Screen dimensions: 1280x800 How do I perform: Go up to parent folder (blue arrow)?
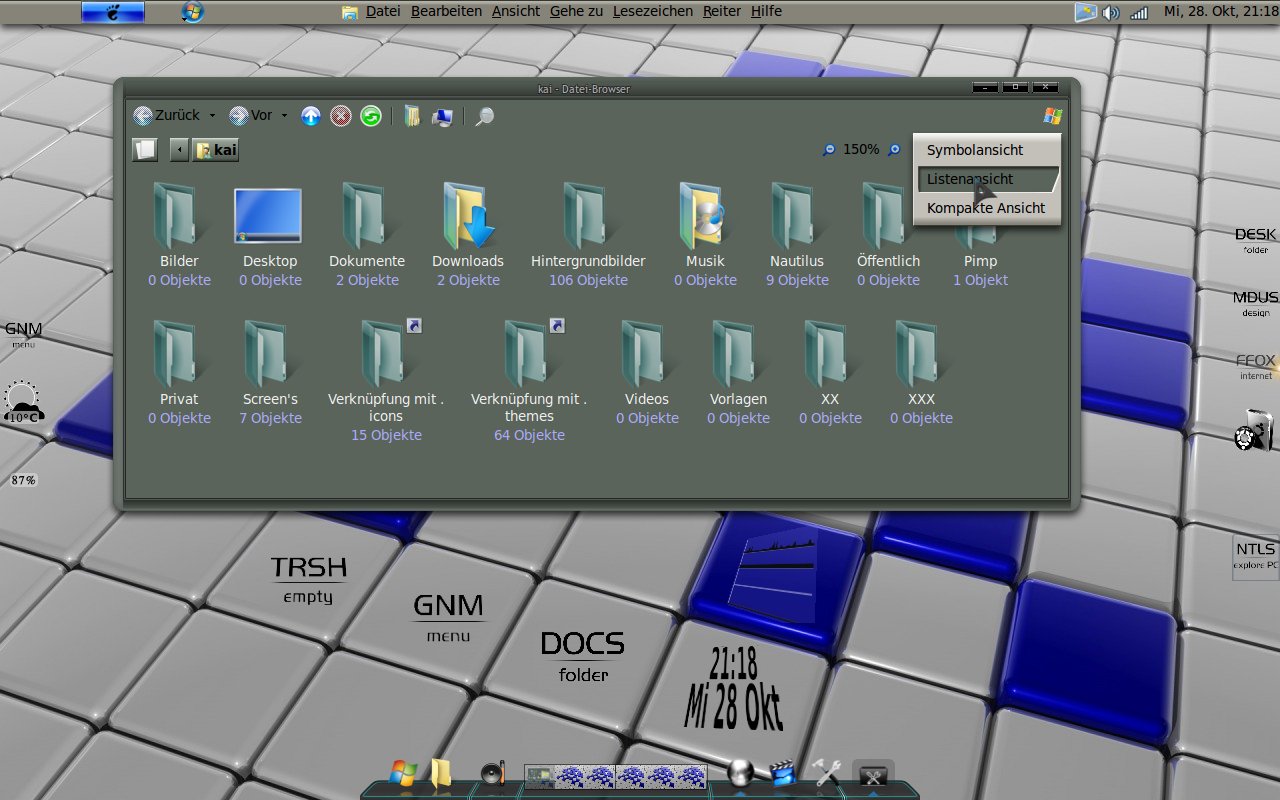pos(311,116)
